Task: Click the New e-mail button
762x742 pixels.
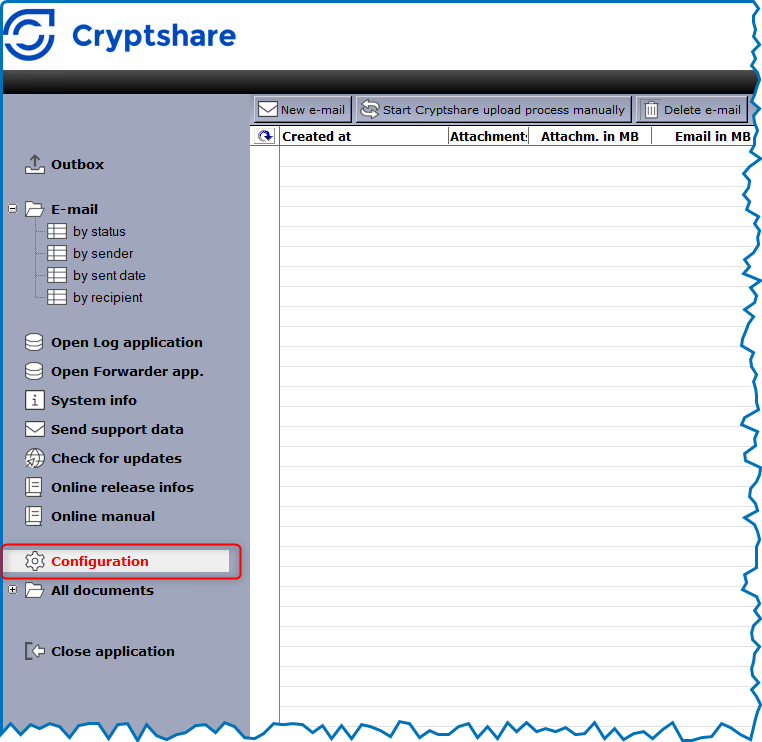Action: click(302, 110)
